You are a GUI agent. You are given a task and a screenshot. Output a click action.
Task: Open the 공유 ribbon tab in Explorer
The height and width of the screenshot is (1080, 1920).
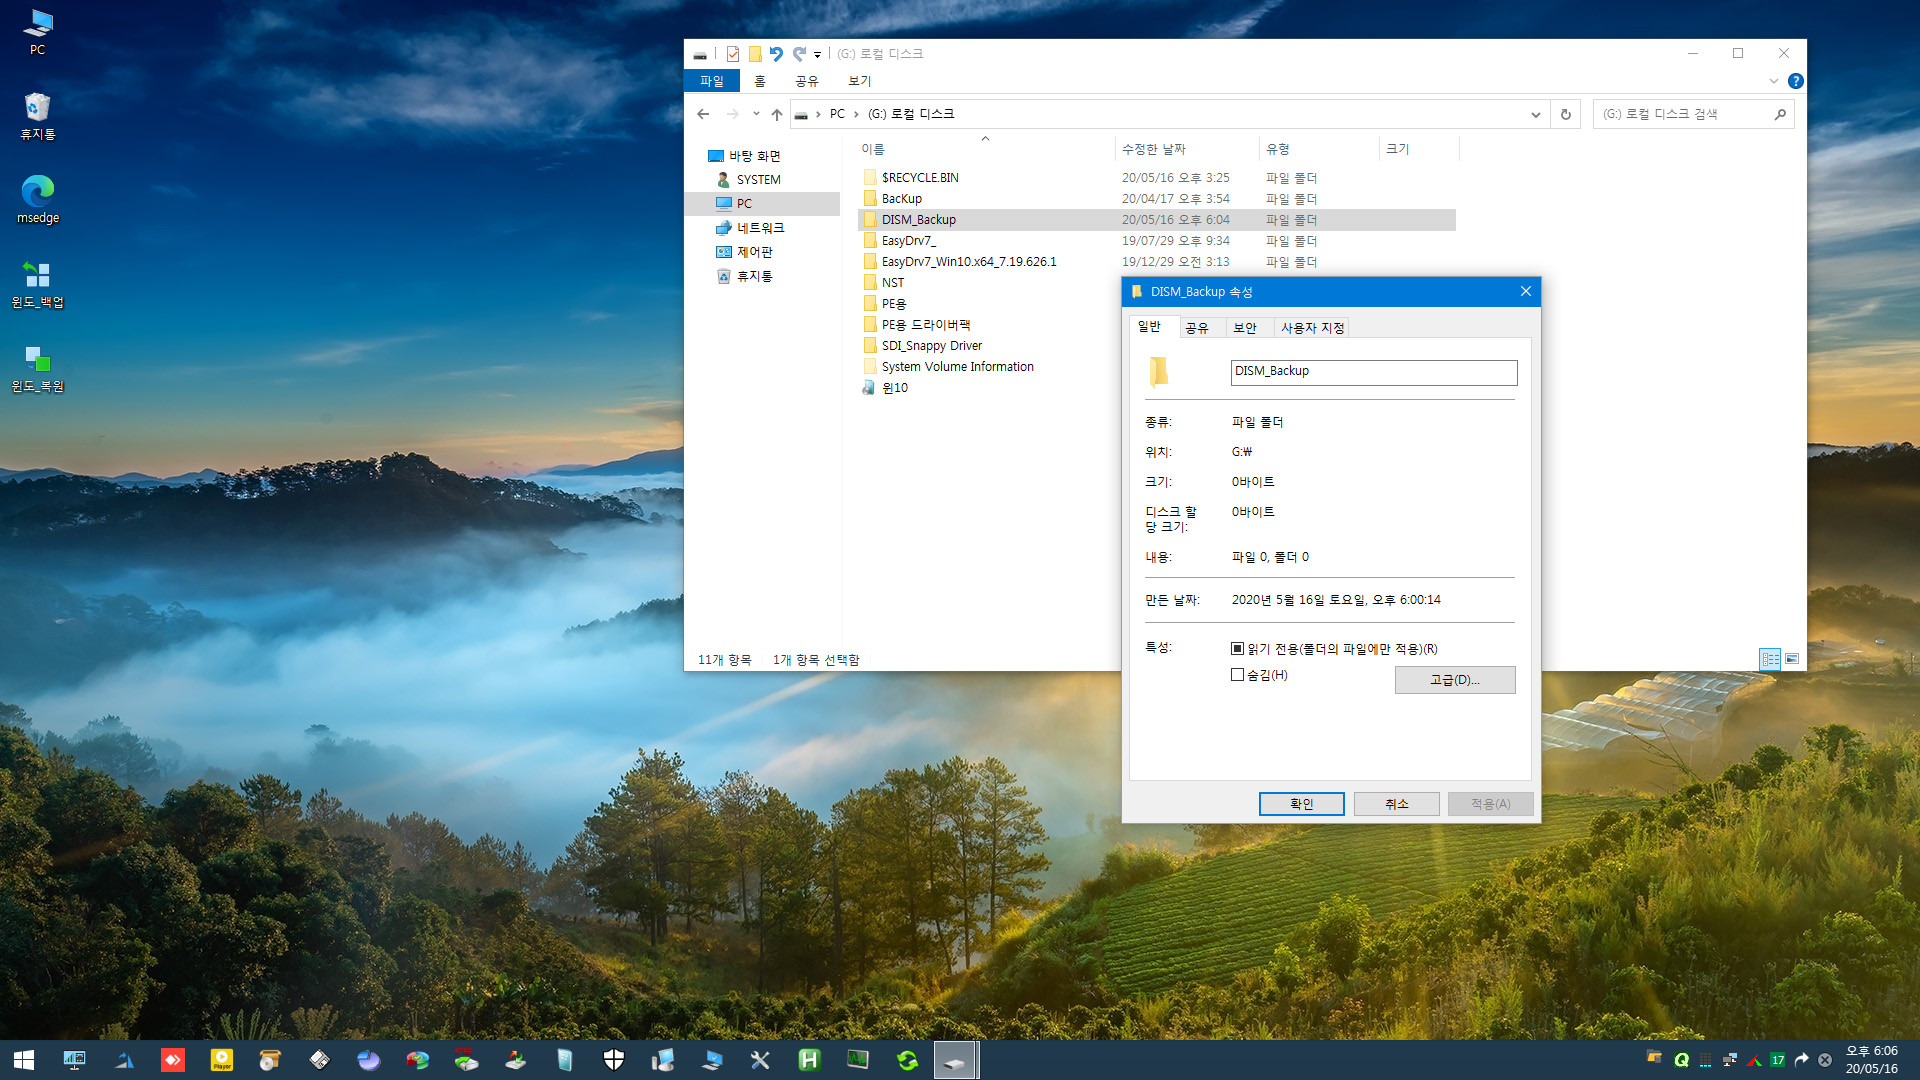[x=807, y=81]
